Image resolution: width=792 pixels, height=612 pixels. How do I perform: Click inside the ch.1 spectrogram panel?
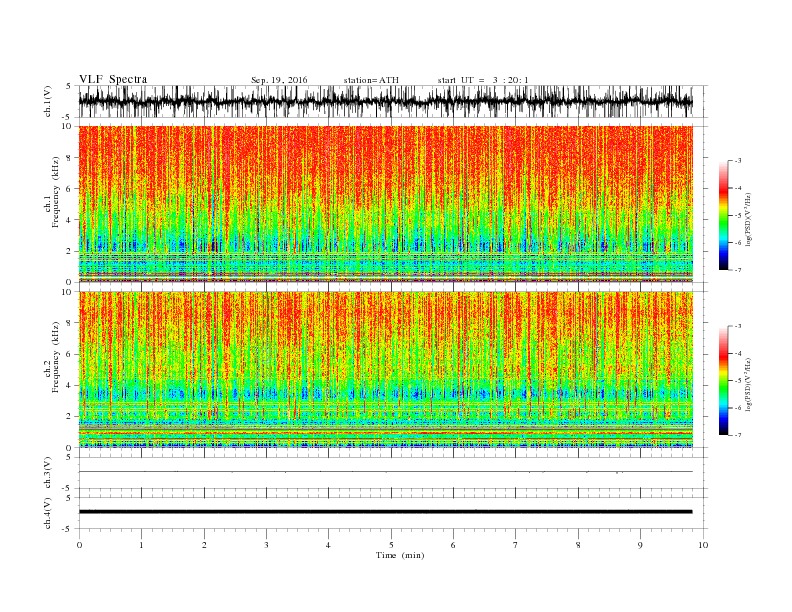tap(386, 204)
